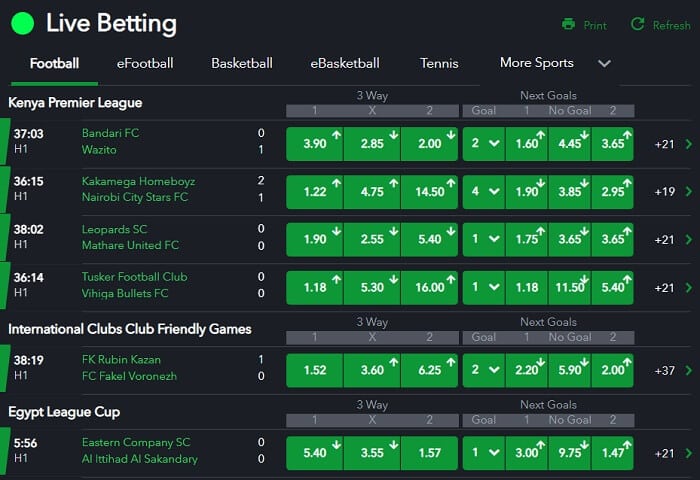
Task: Open more markets arrow for Eastern Company SC
Action: (689, 453)
